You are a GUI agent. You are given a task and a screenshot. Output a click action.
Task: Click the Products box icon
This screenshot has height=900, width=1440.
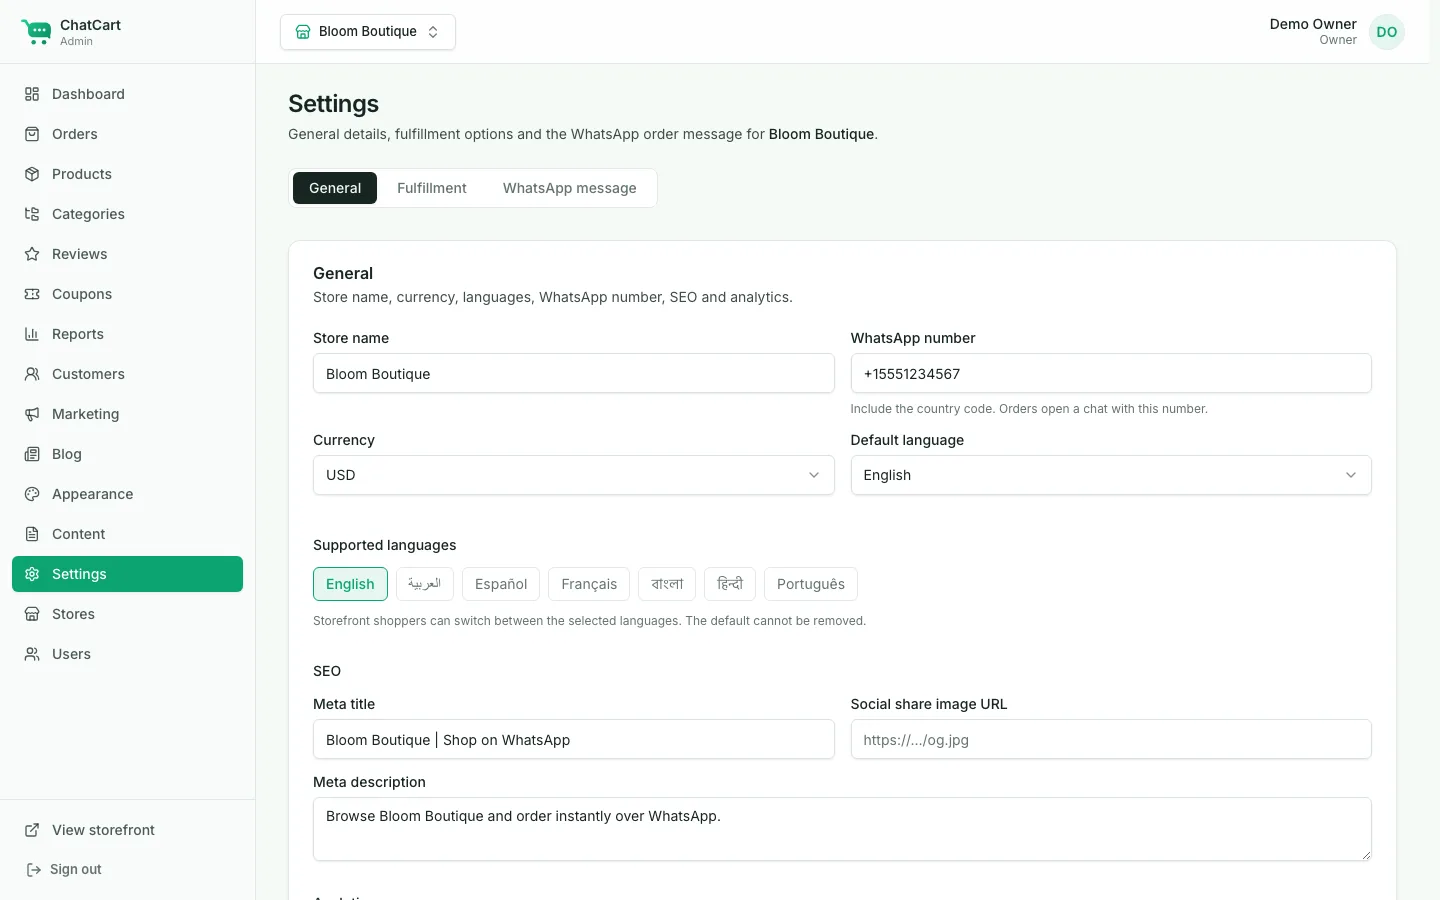click(32, 174)
